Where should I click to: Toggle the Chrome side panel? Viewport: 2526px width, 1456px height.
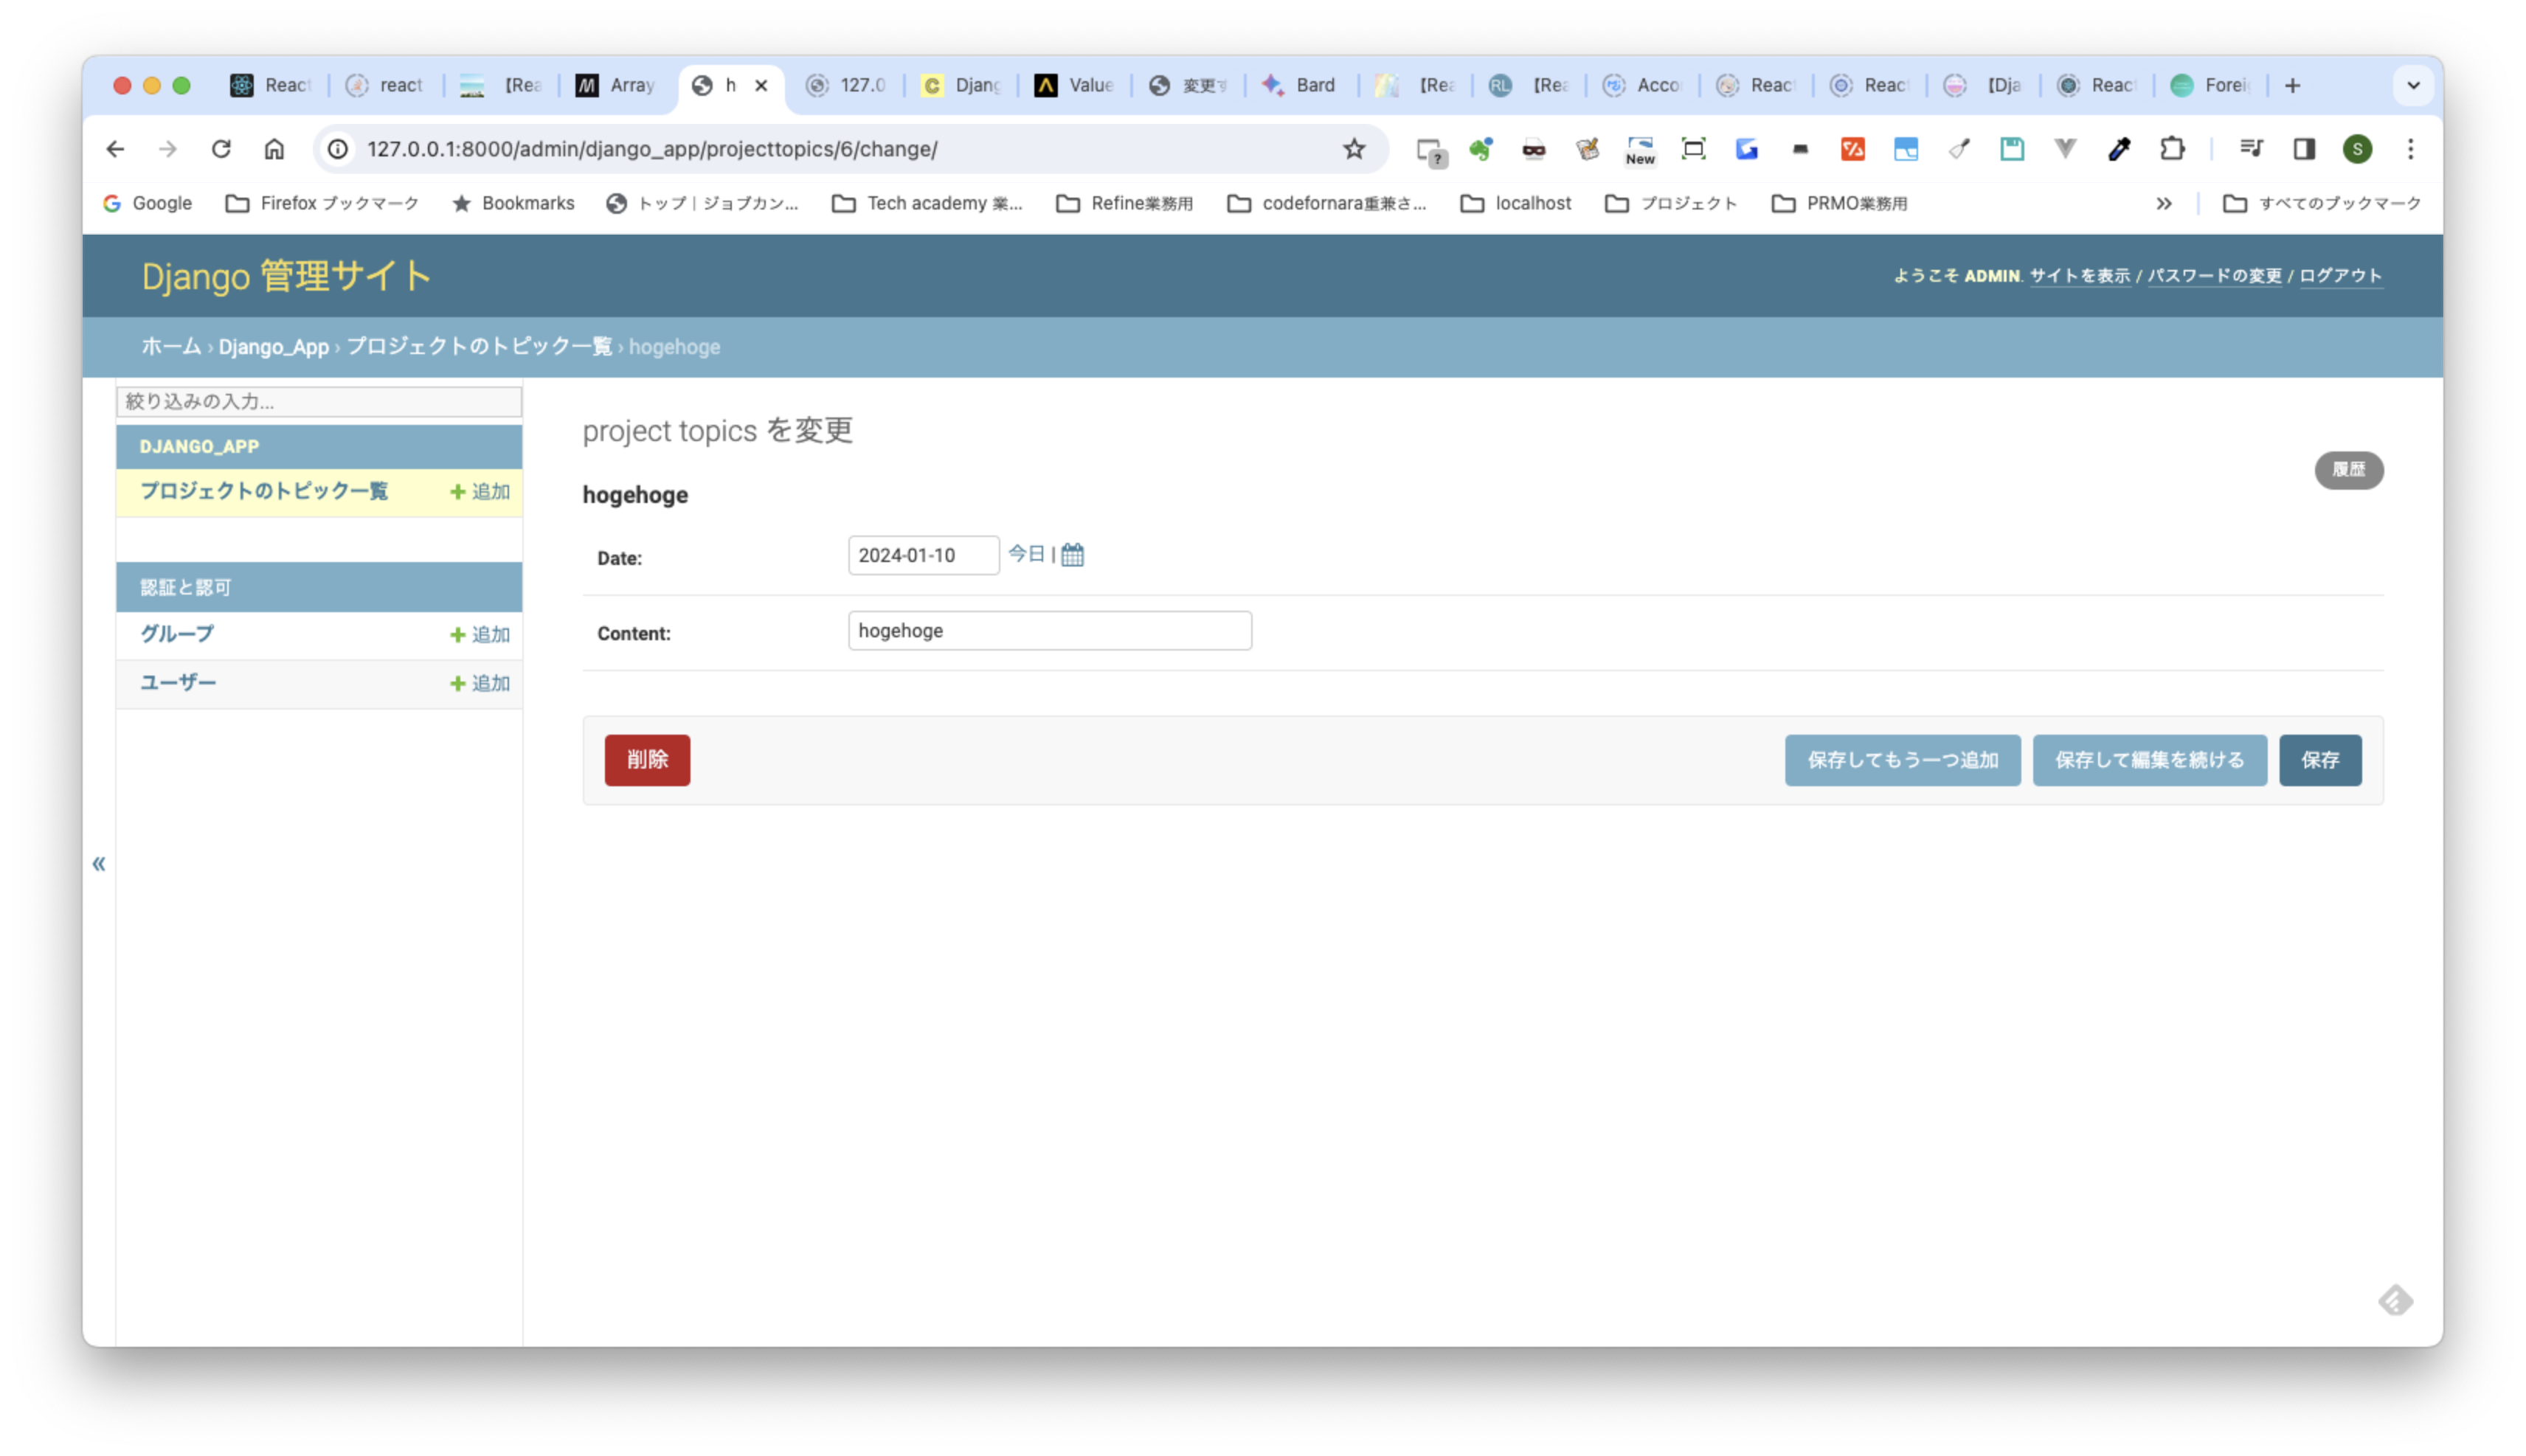click(x=2304, y=149)
